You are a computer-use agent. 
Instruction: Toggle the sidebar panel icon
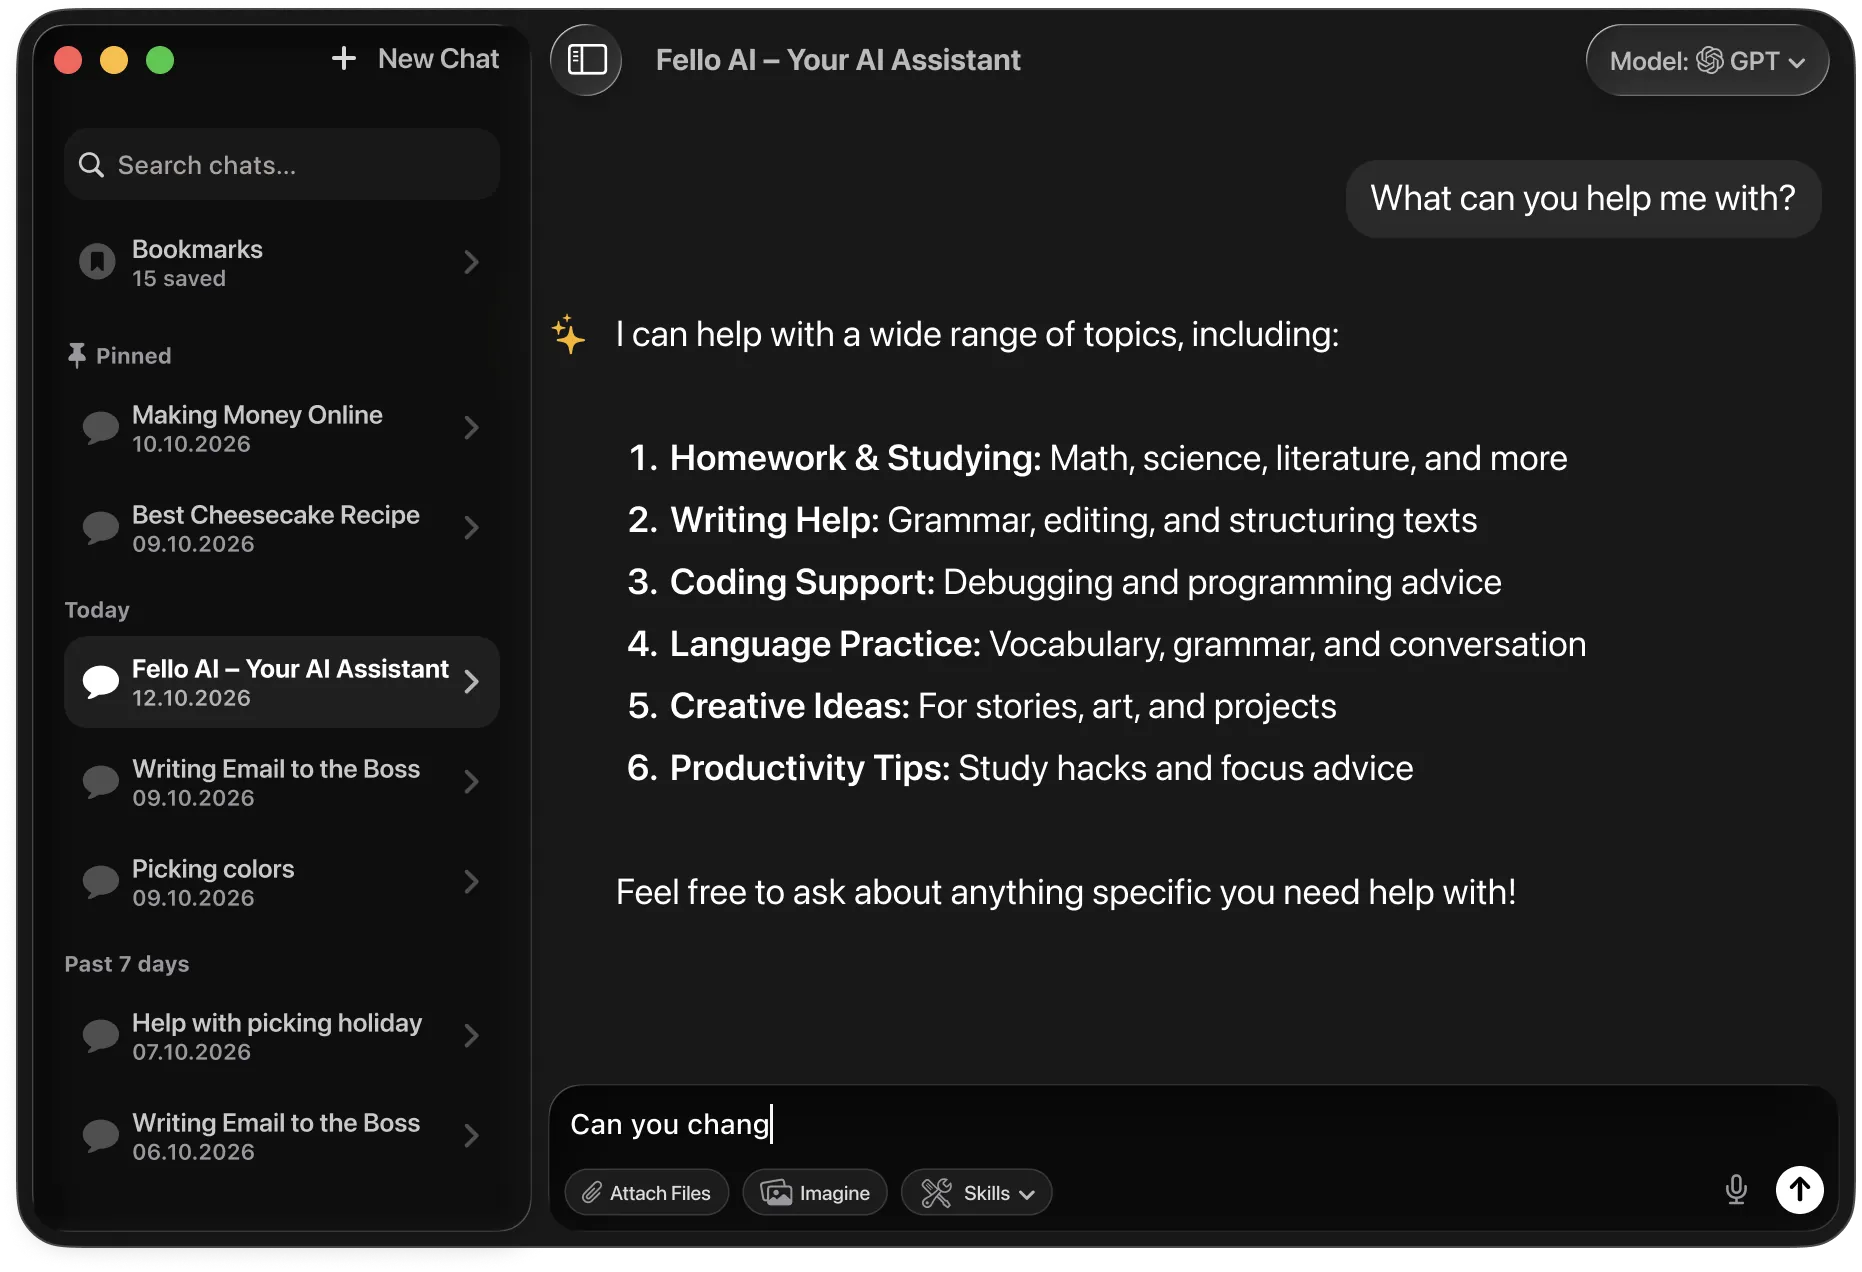(x=587, y=60)
